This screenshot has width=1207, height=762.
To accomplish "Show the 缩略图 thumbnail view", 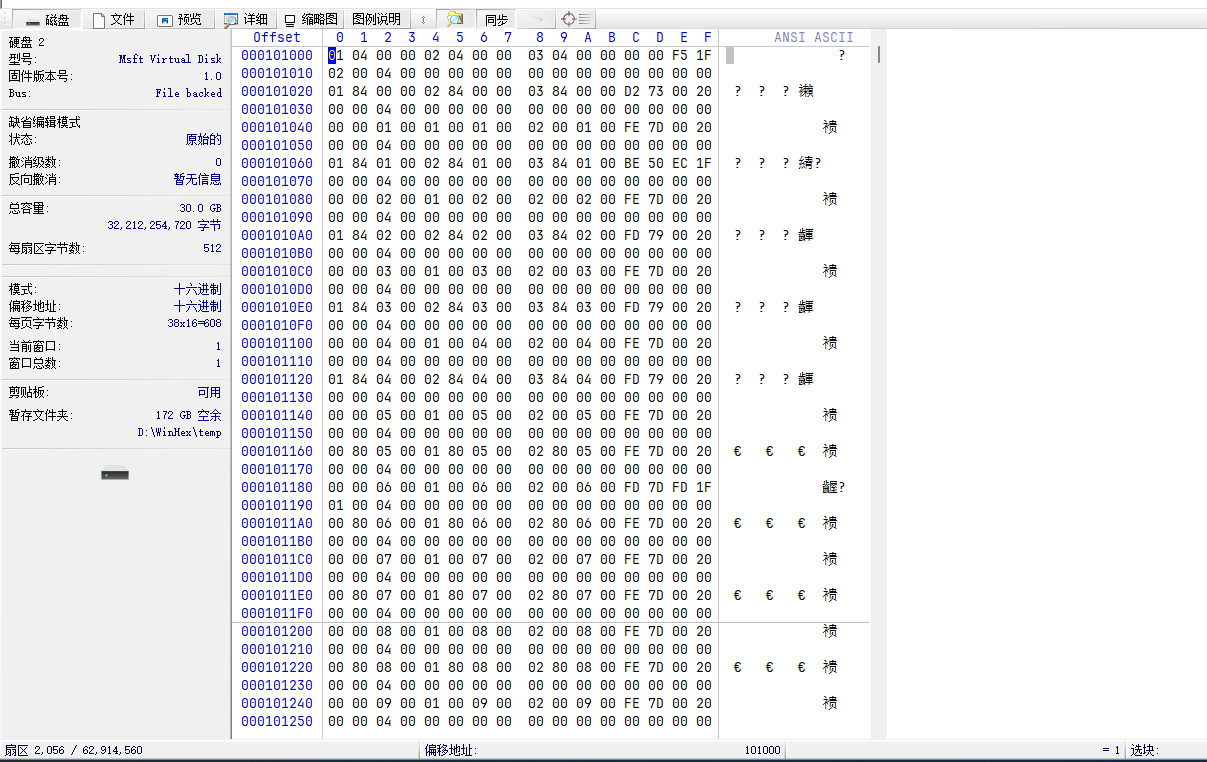I will [311, 19].
